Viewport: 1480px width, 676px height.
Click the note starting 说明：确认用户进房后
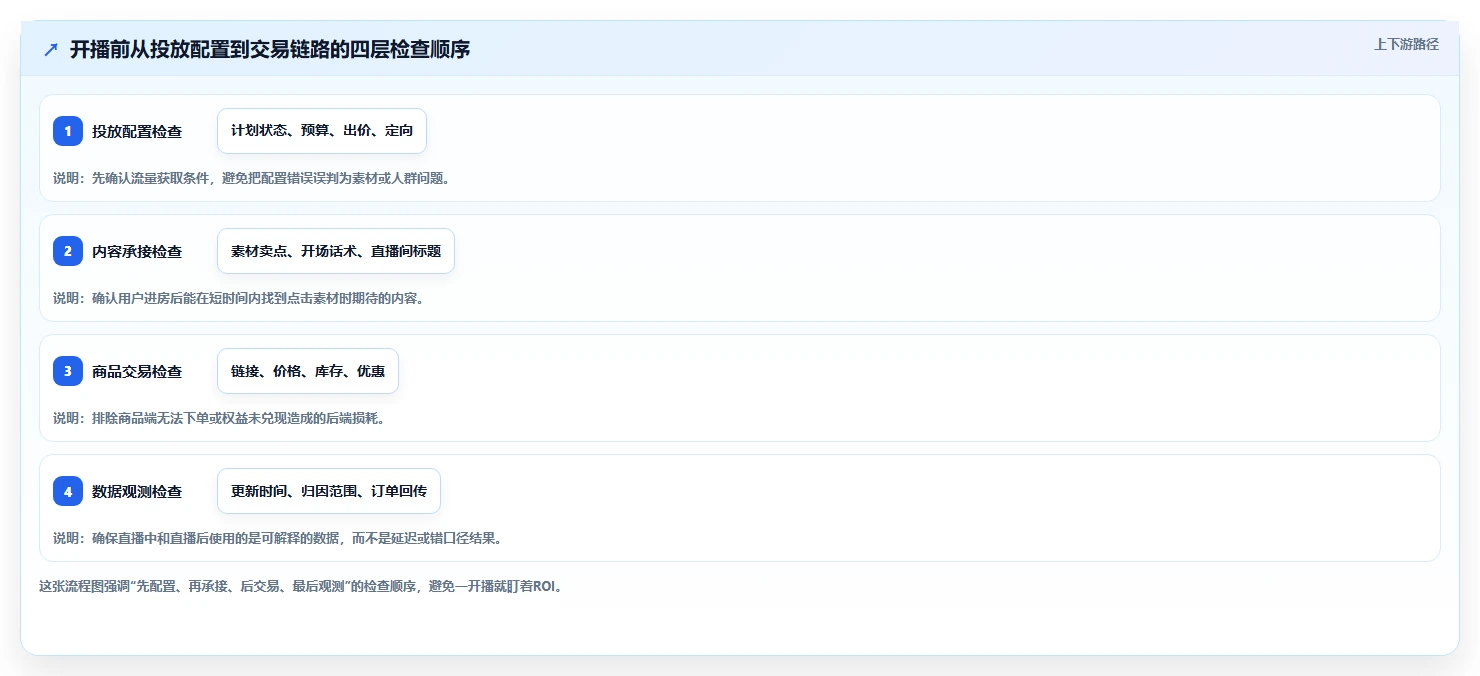click(238, 298)
